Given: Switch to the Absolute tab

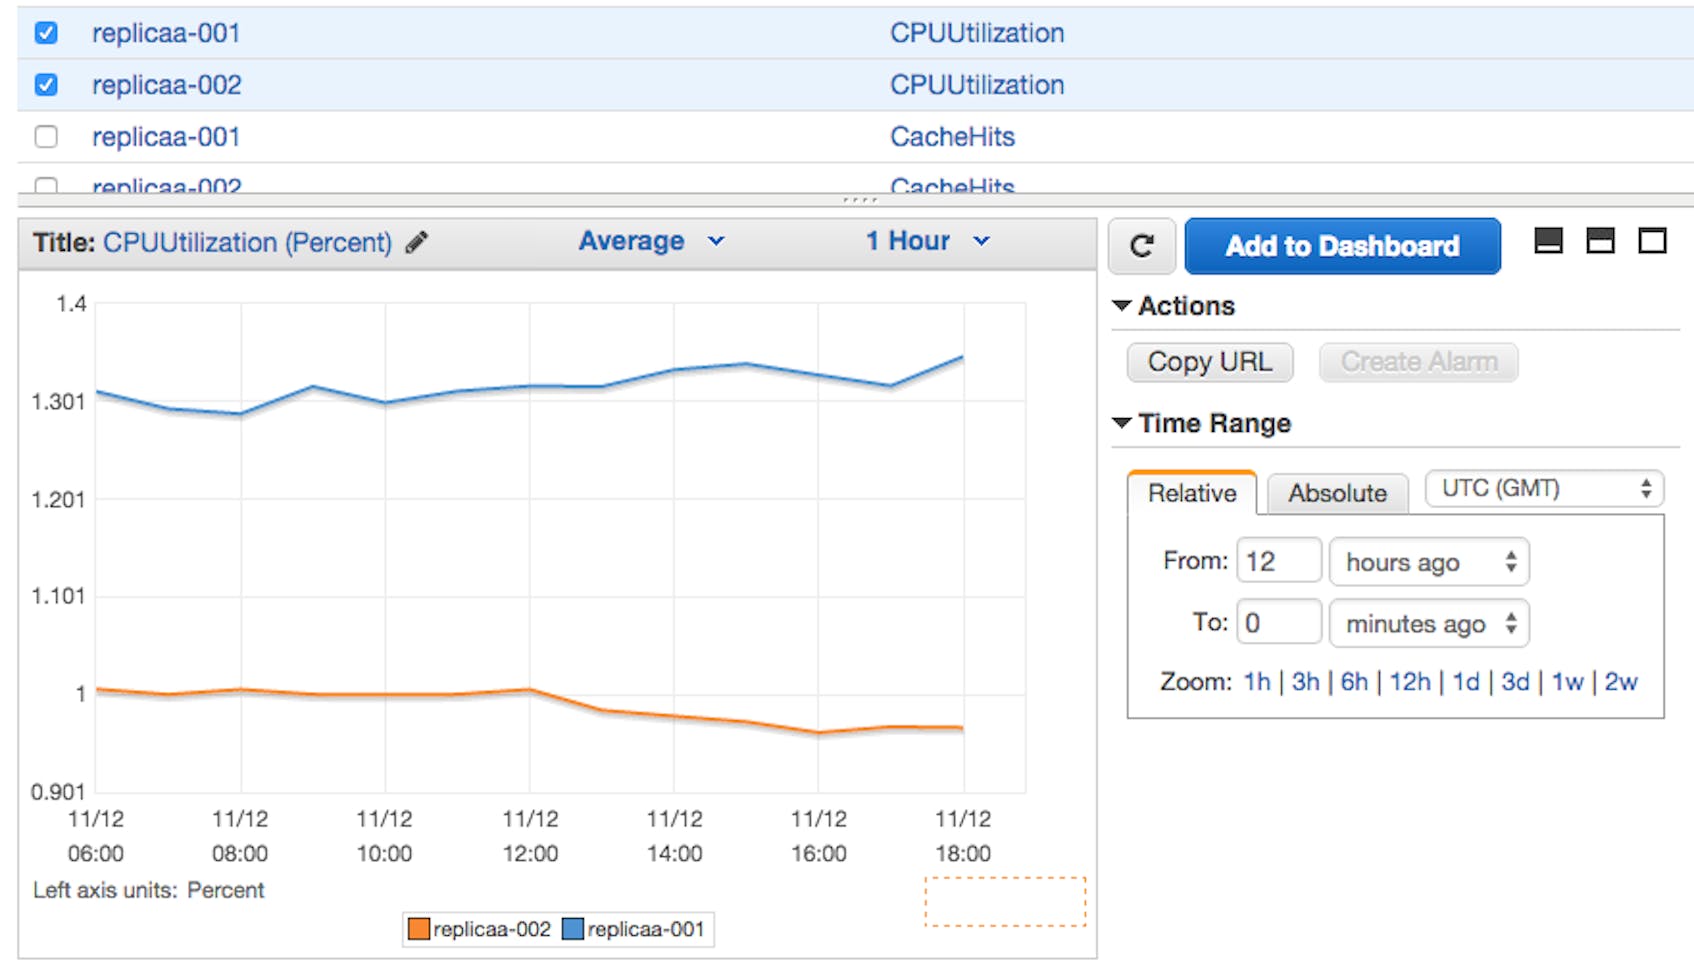Looking at the screenshot, I should pyautogui.click(x=1337, y=493).
